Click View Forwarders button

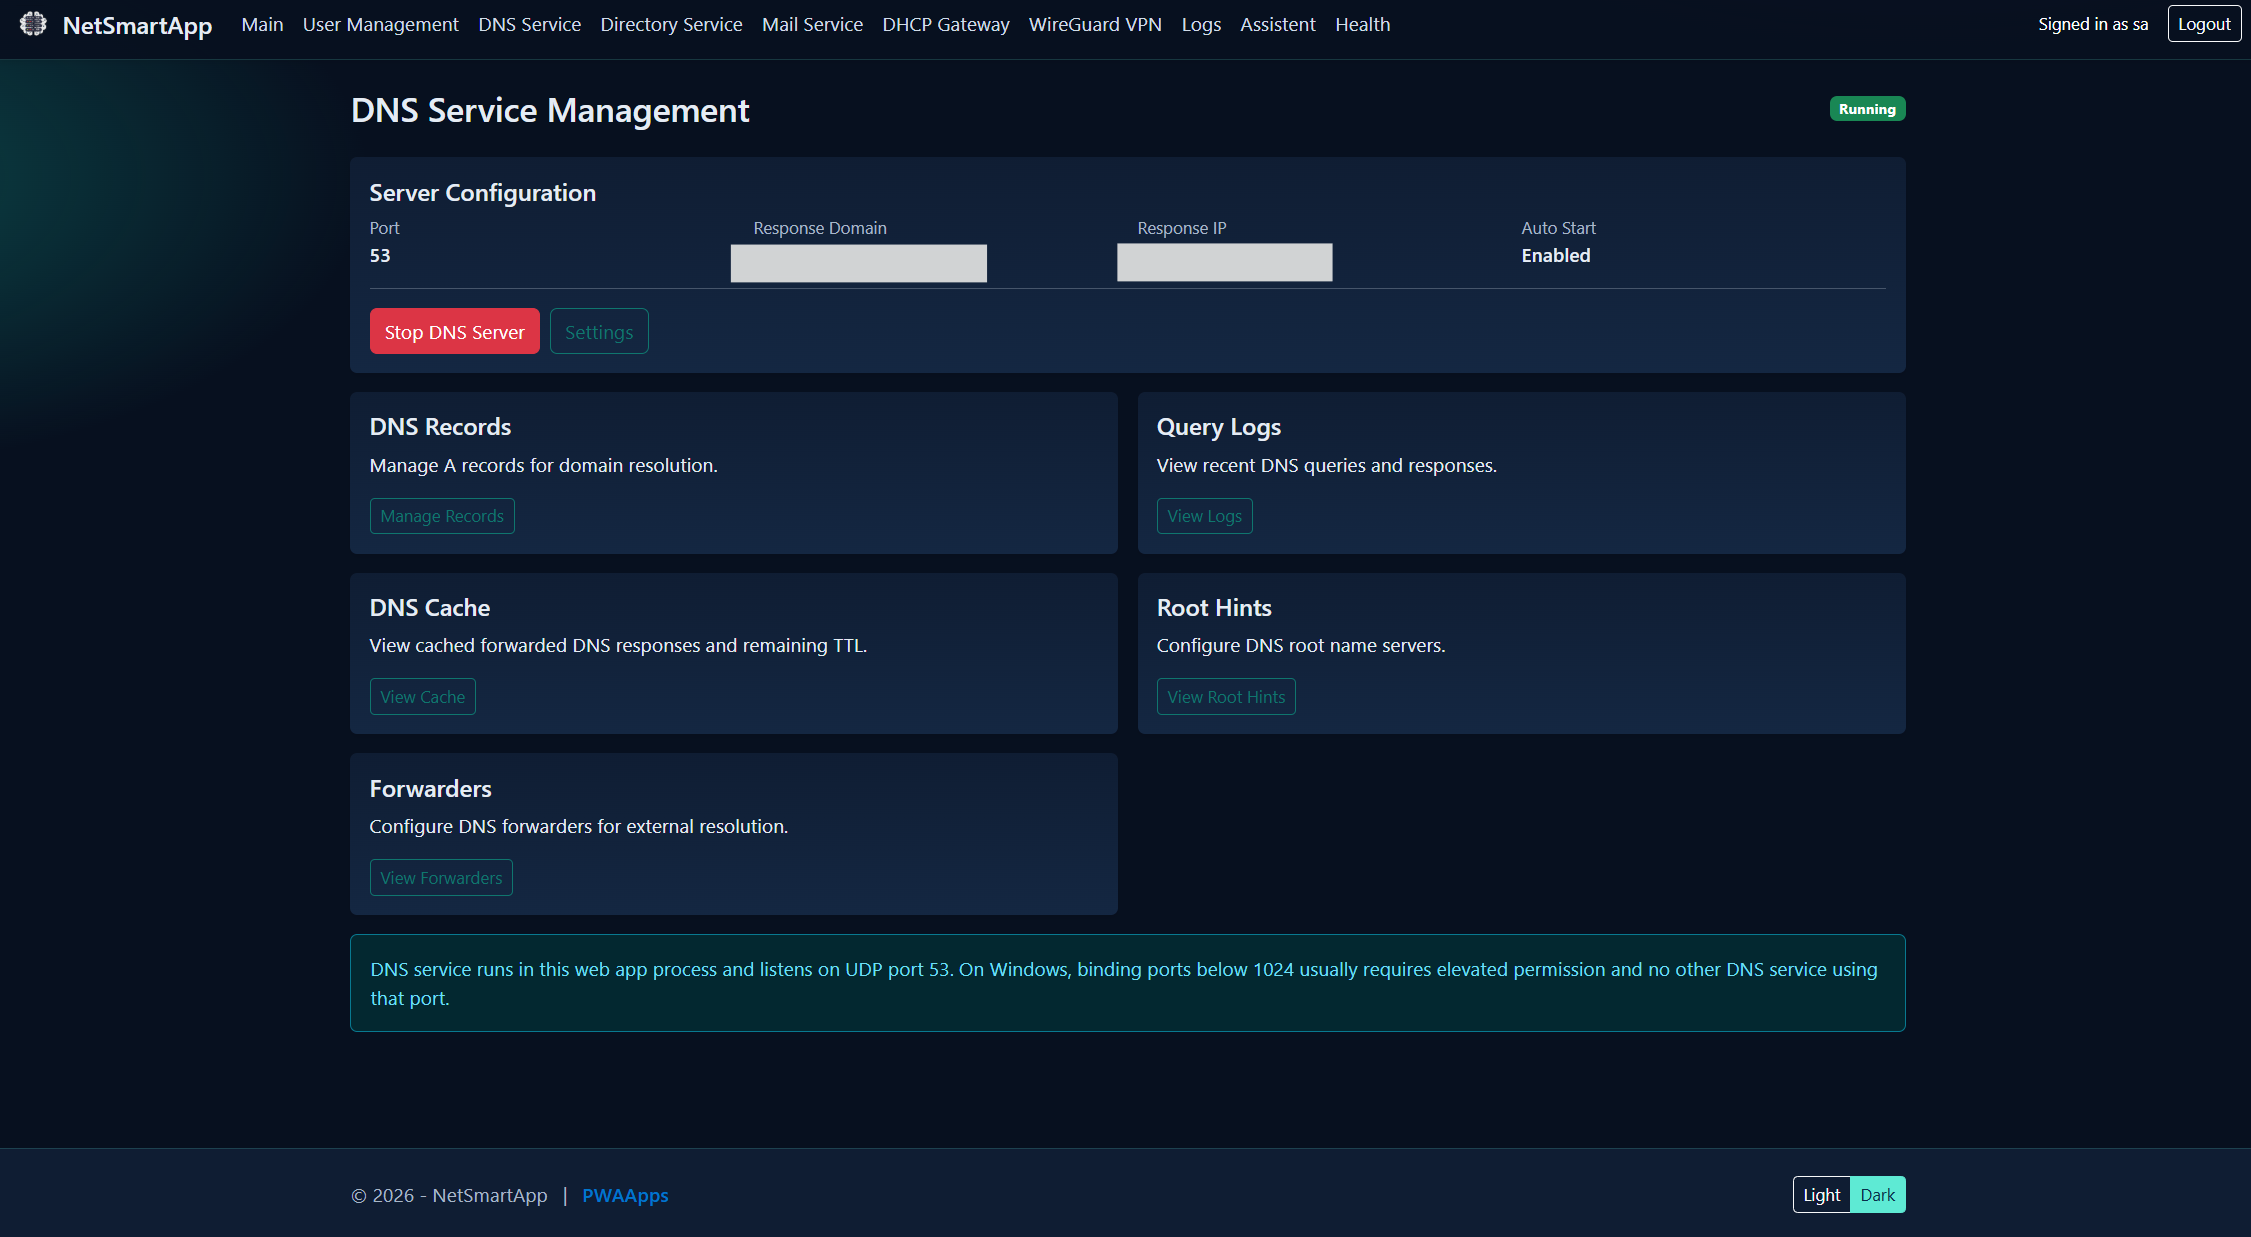pyautogui.click(x=441, y=878)
